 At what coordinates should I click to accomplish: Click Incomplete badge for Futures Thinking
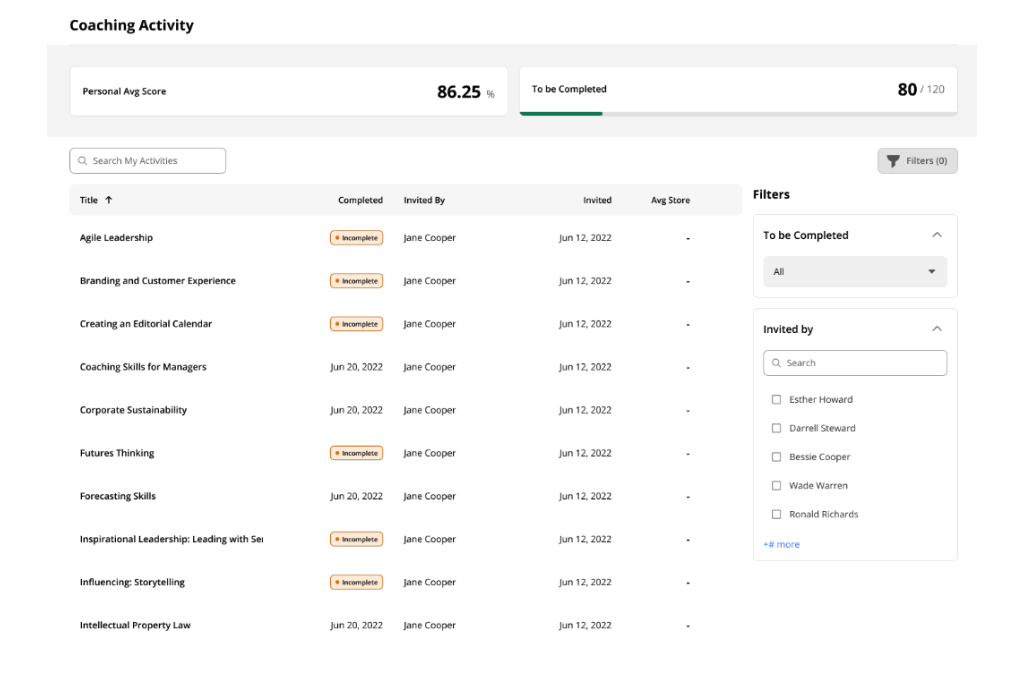356,453
